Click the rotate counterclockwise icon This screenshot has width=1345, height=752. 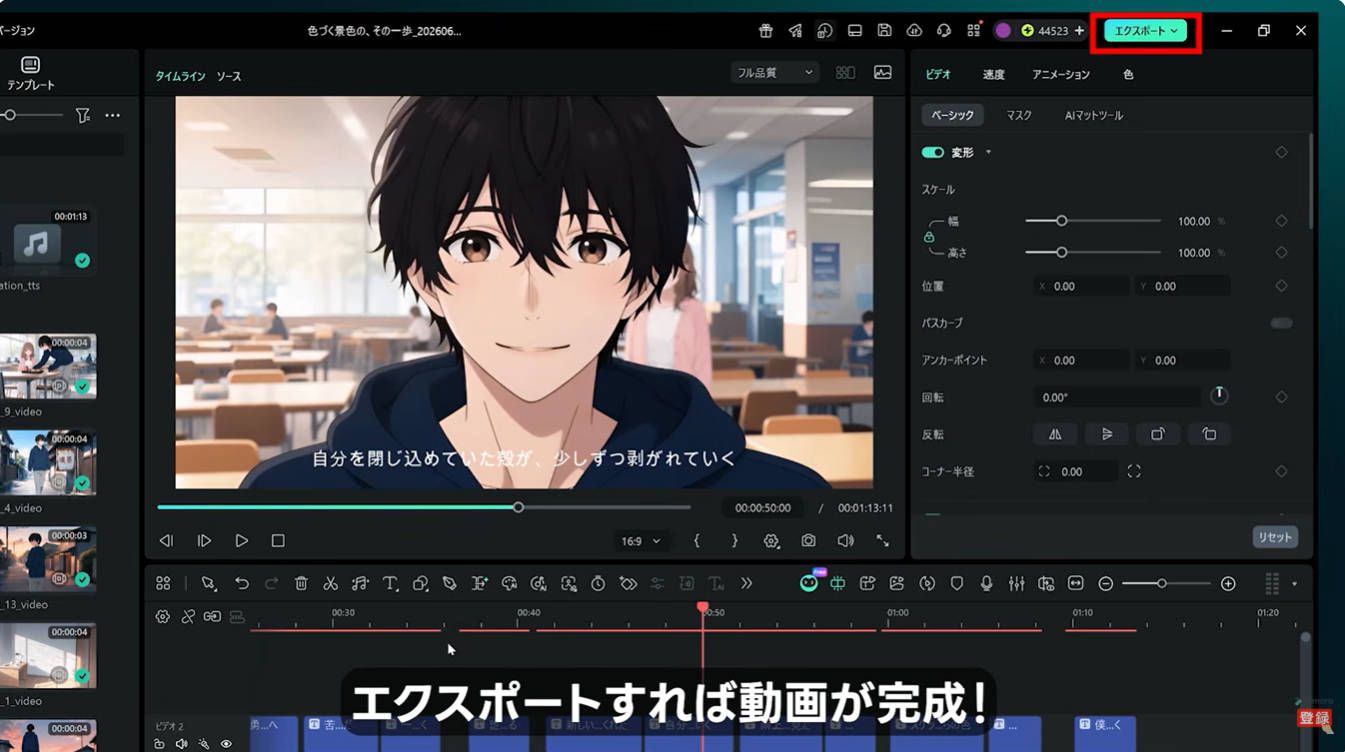pyautogui.click(x=1209, y=434)
